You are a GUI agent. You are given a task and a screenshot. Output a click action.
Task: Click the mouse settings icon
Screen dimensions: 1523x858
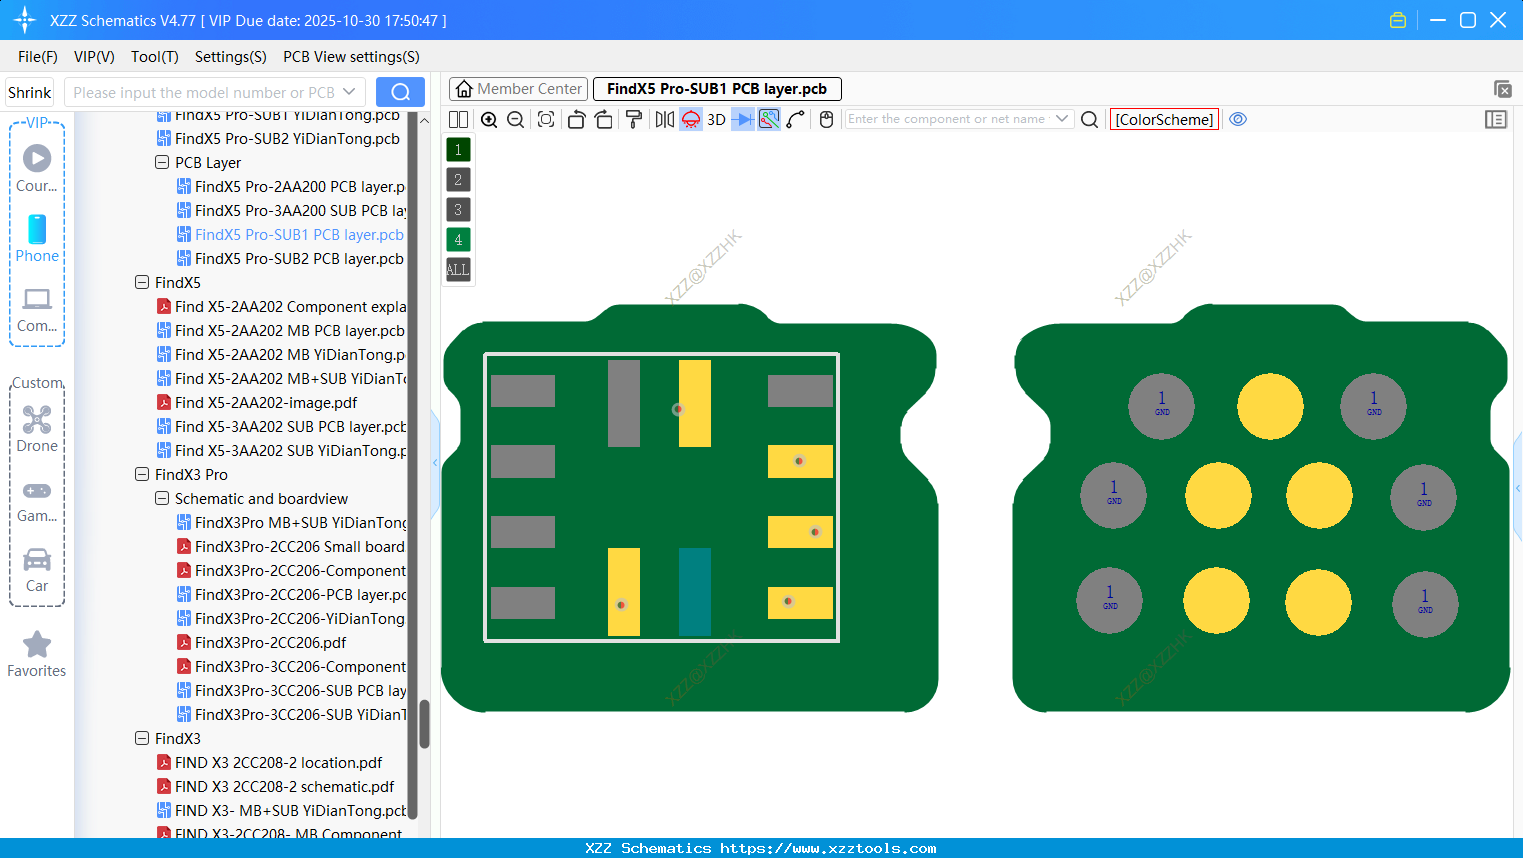826,120
